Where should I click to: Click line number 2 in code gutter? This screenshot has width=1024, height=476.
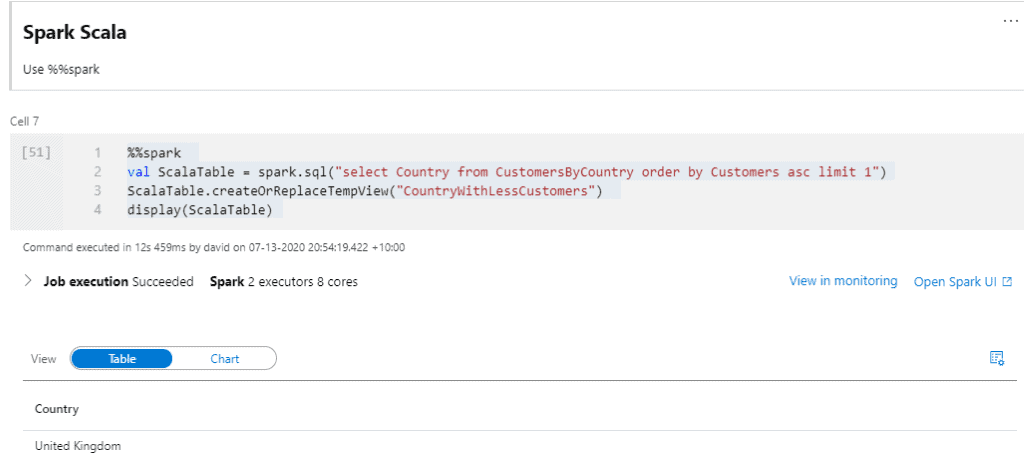coord(97,172)
